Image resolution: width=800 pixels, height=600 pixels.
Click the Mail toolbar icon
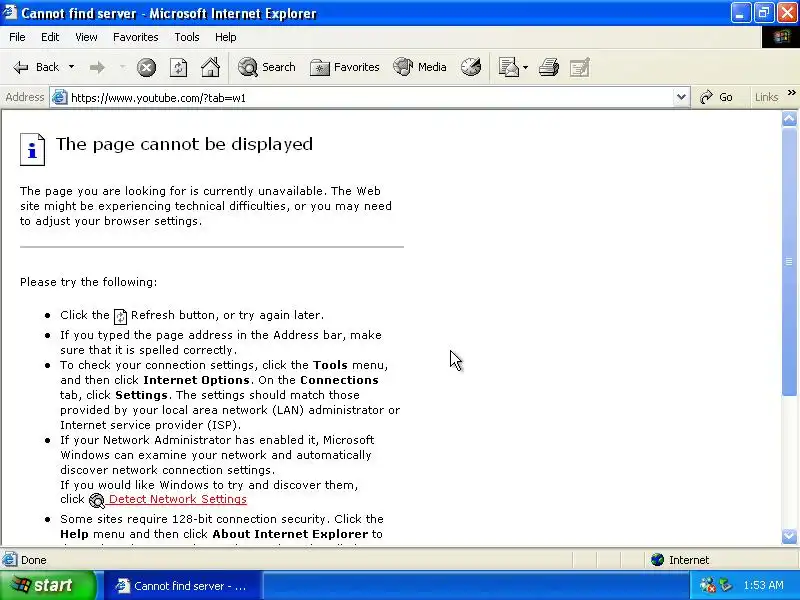pyautogui.click(x=509, y=67)
